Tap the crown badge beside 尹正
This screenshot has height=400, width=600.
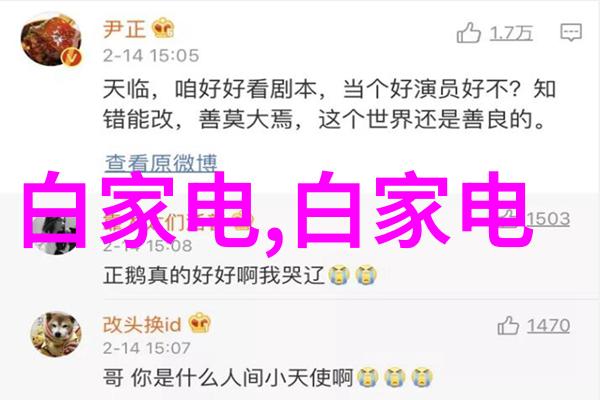click(x=163, y=28)
